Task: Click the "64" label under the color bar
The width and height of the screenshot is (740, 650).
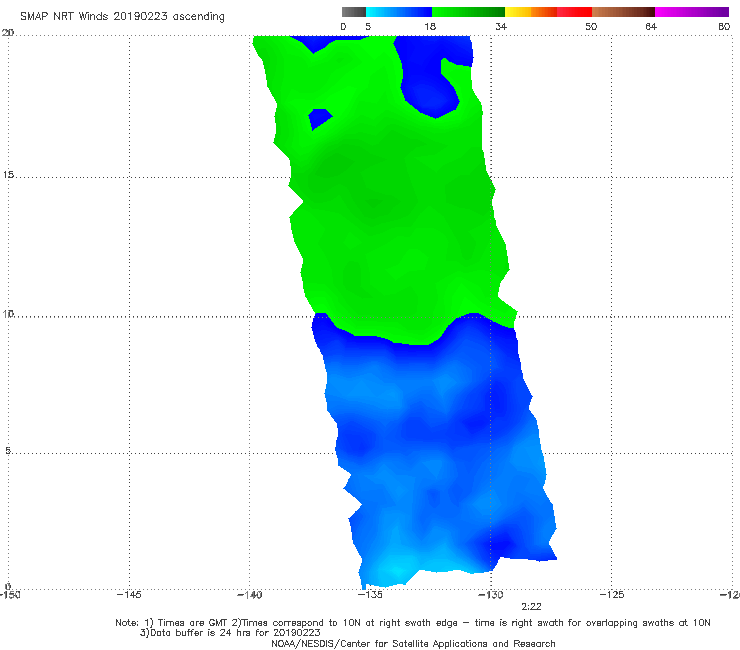Action: pyautogui.click(x=651, y=27)
